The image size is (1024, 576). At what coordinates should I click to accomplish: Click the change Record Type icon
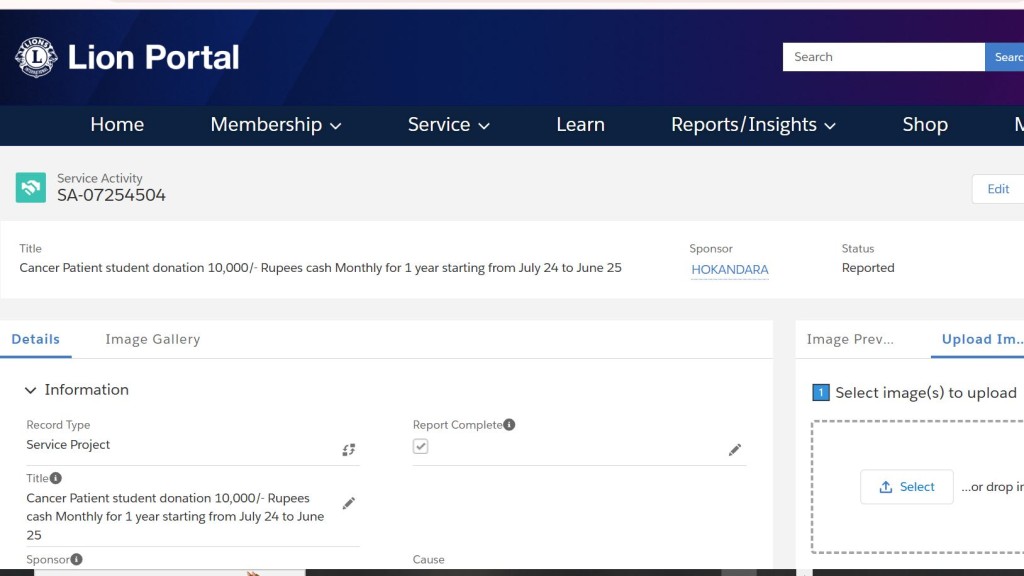[349, 449]
